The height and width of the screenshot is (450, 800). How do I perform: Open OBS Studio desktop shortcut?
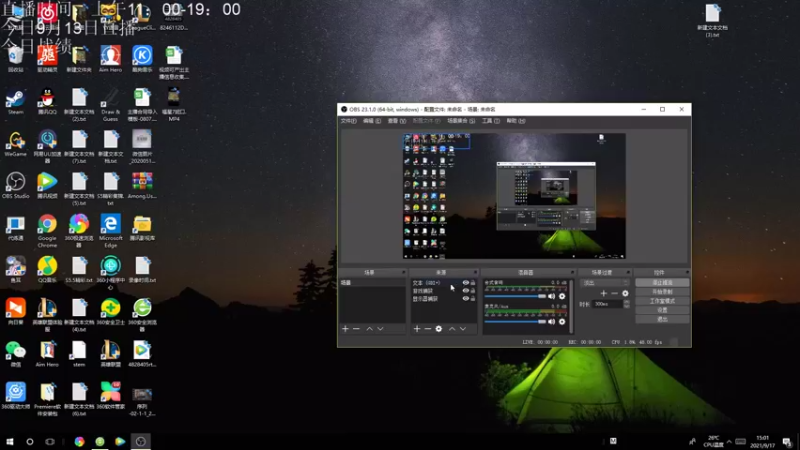[15, 186]
